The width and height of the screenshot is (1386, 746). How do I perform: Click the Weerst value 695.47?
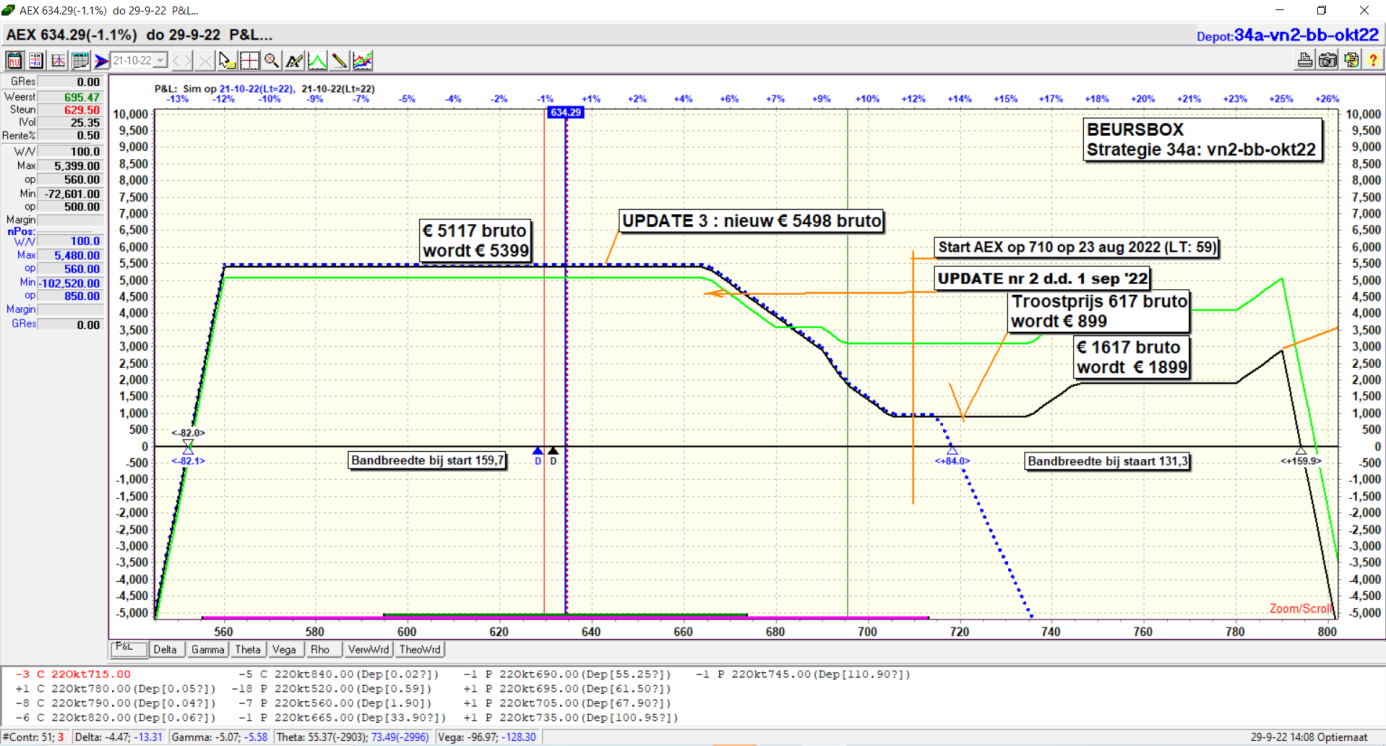point(71,97)
